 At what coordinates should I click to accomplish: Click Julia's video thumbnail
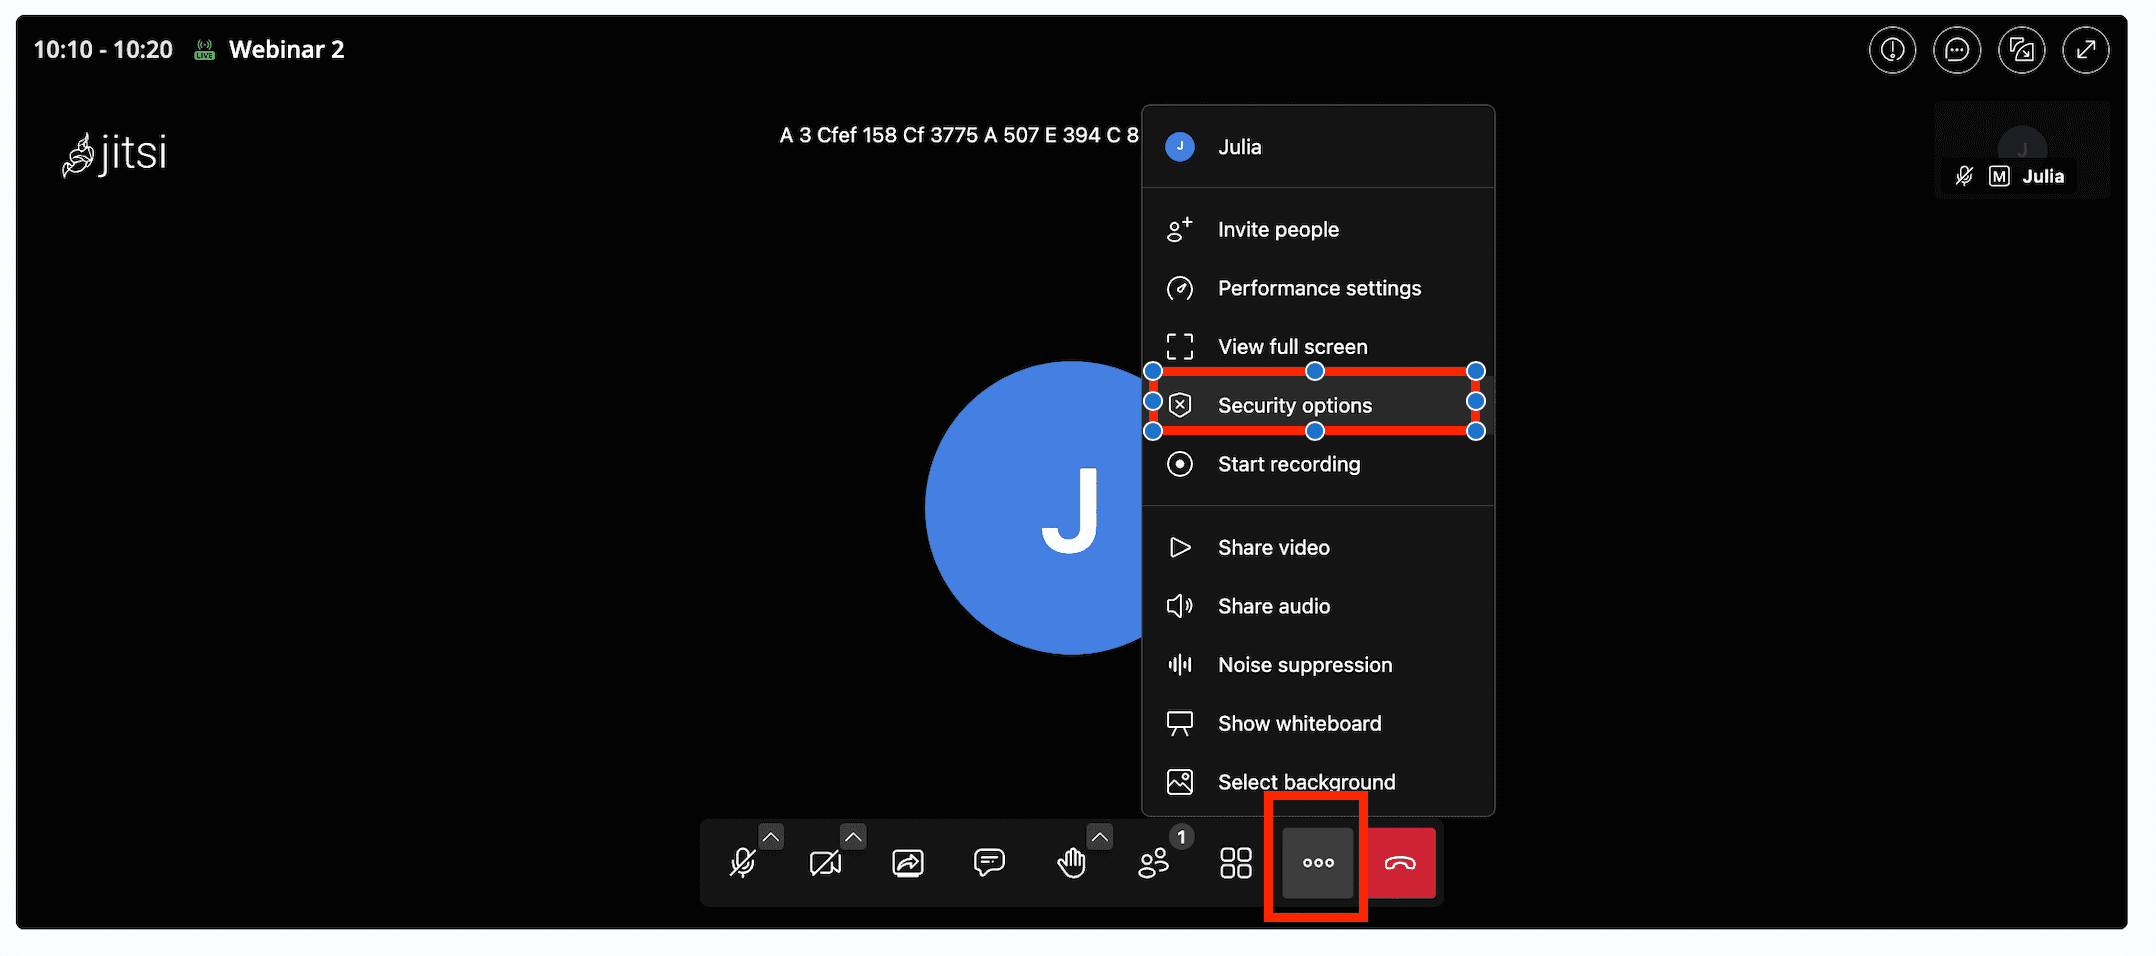[2022, 148]
